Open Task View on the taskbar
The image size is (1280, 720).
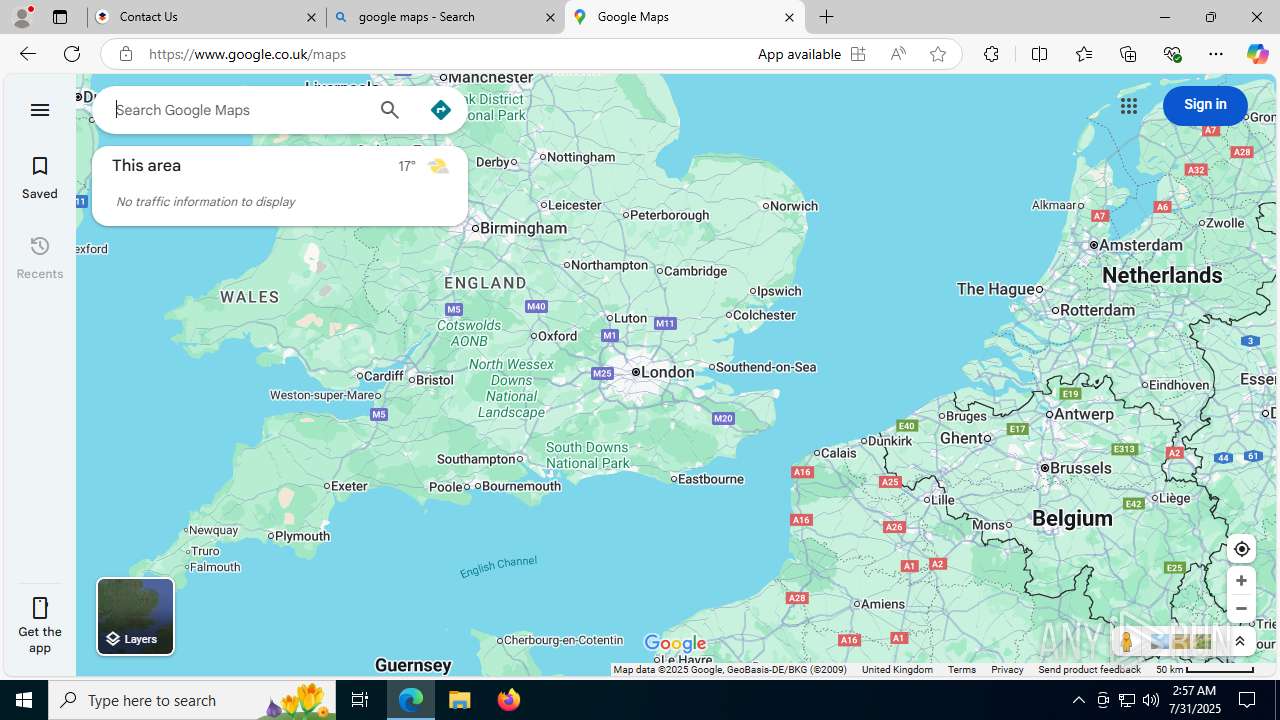360,700
